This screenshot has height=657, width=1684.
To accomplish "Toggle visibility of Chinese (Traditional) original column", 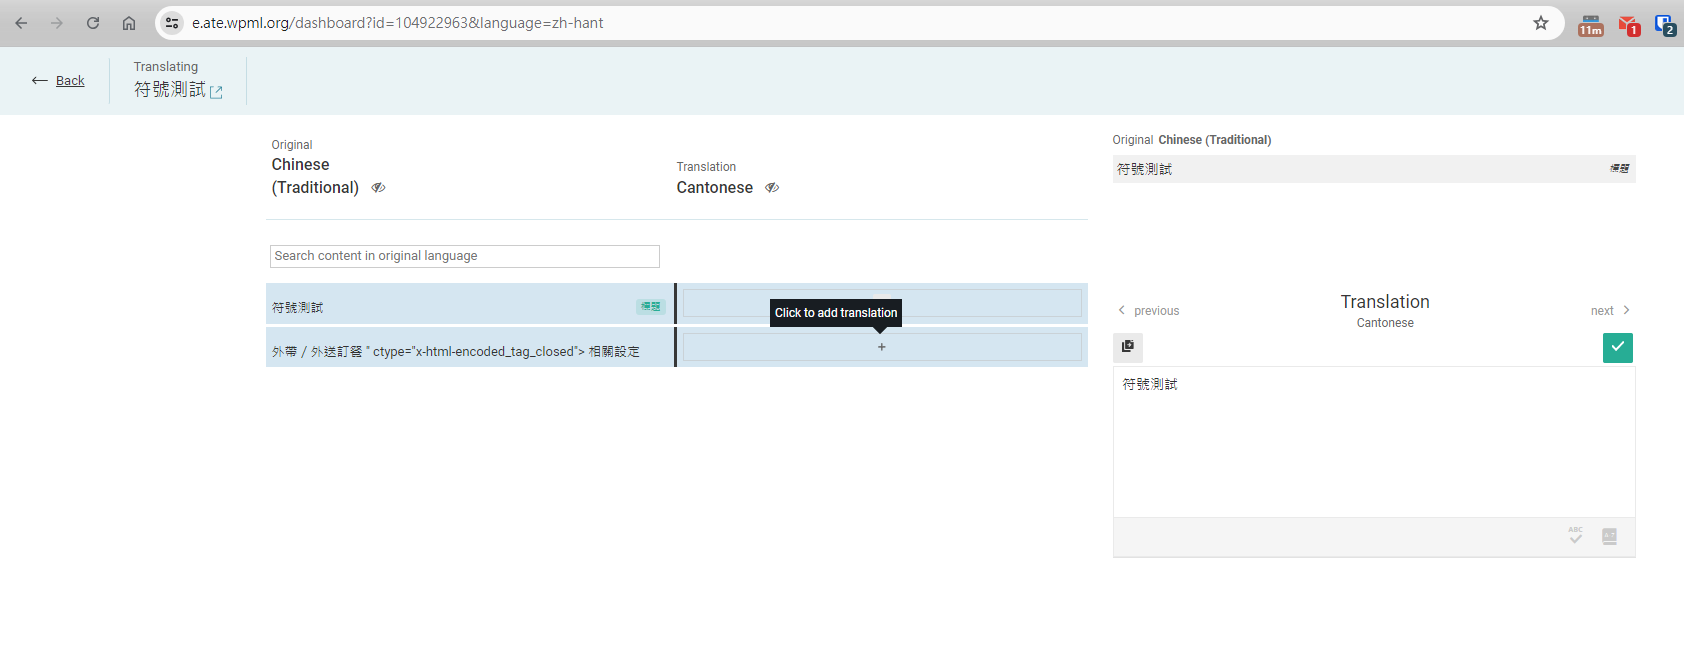I will click(x=378, y=188).
